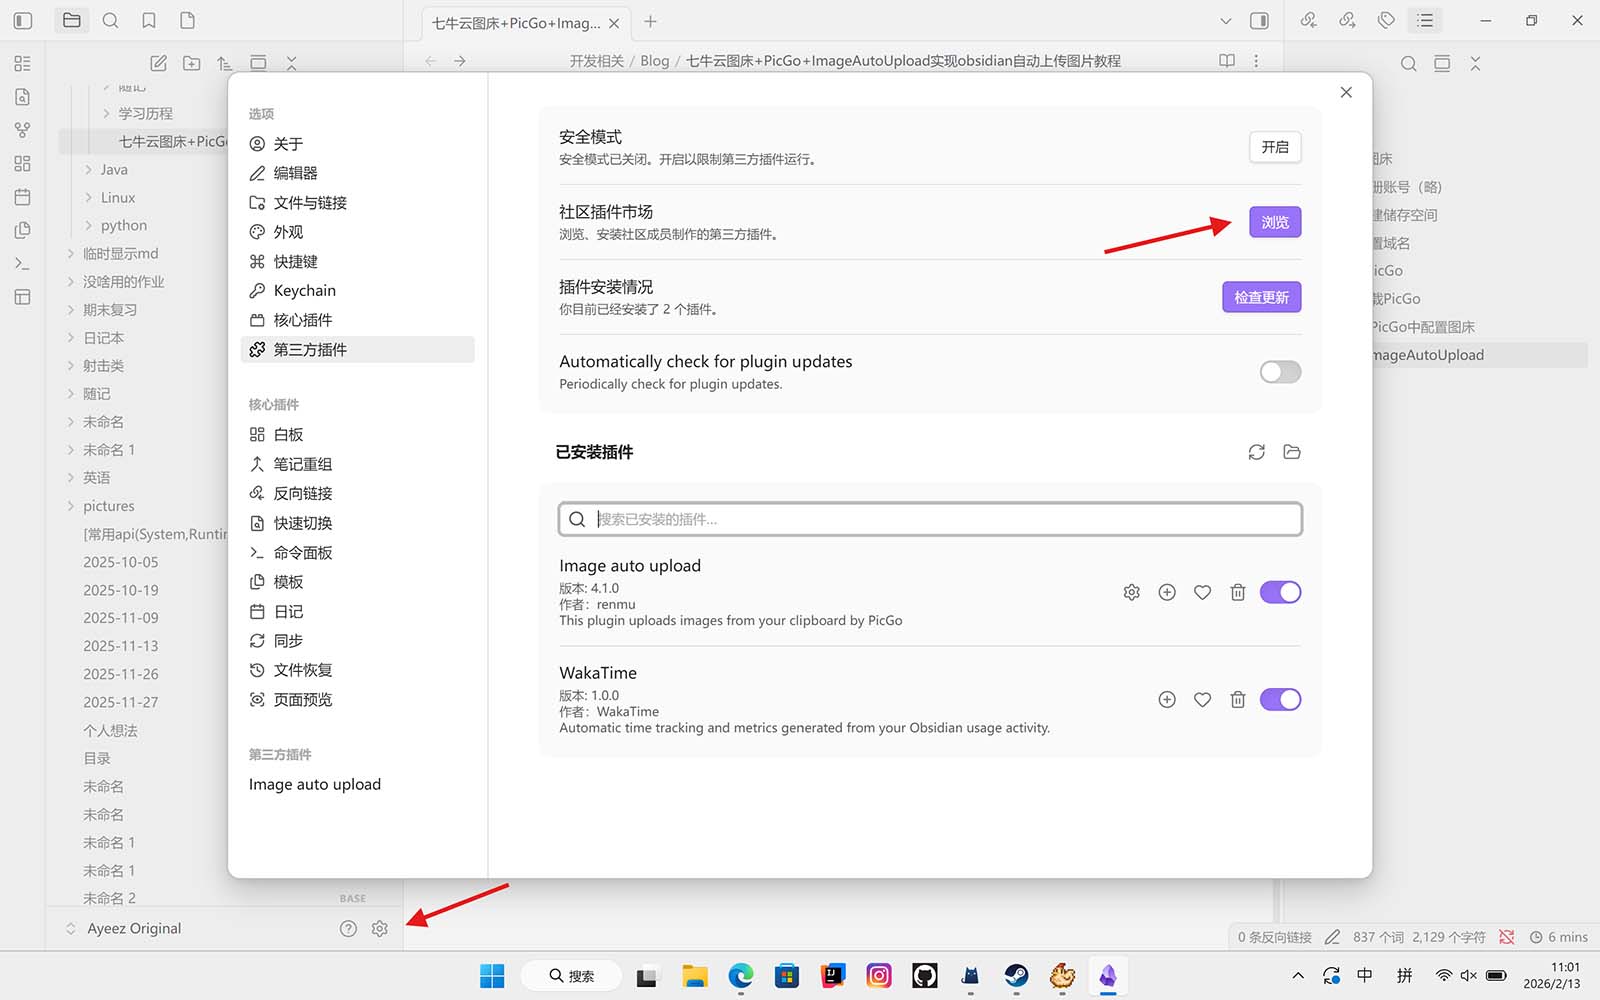Open the search icon in left sidebar

pos(111,21)
